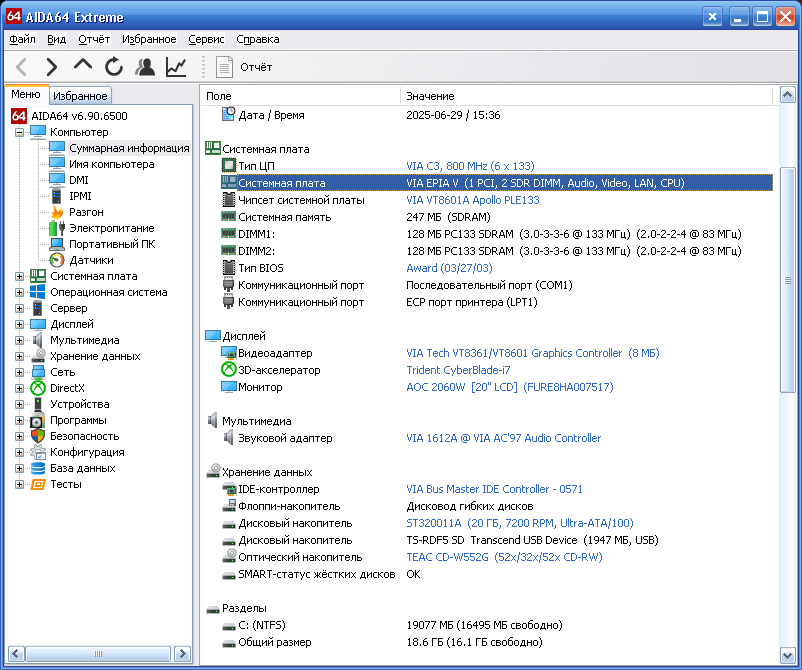
Task: Switch to the Избранное tab
Action: [80, 96]
